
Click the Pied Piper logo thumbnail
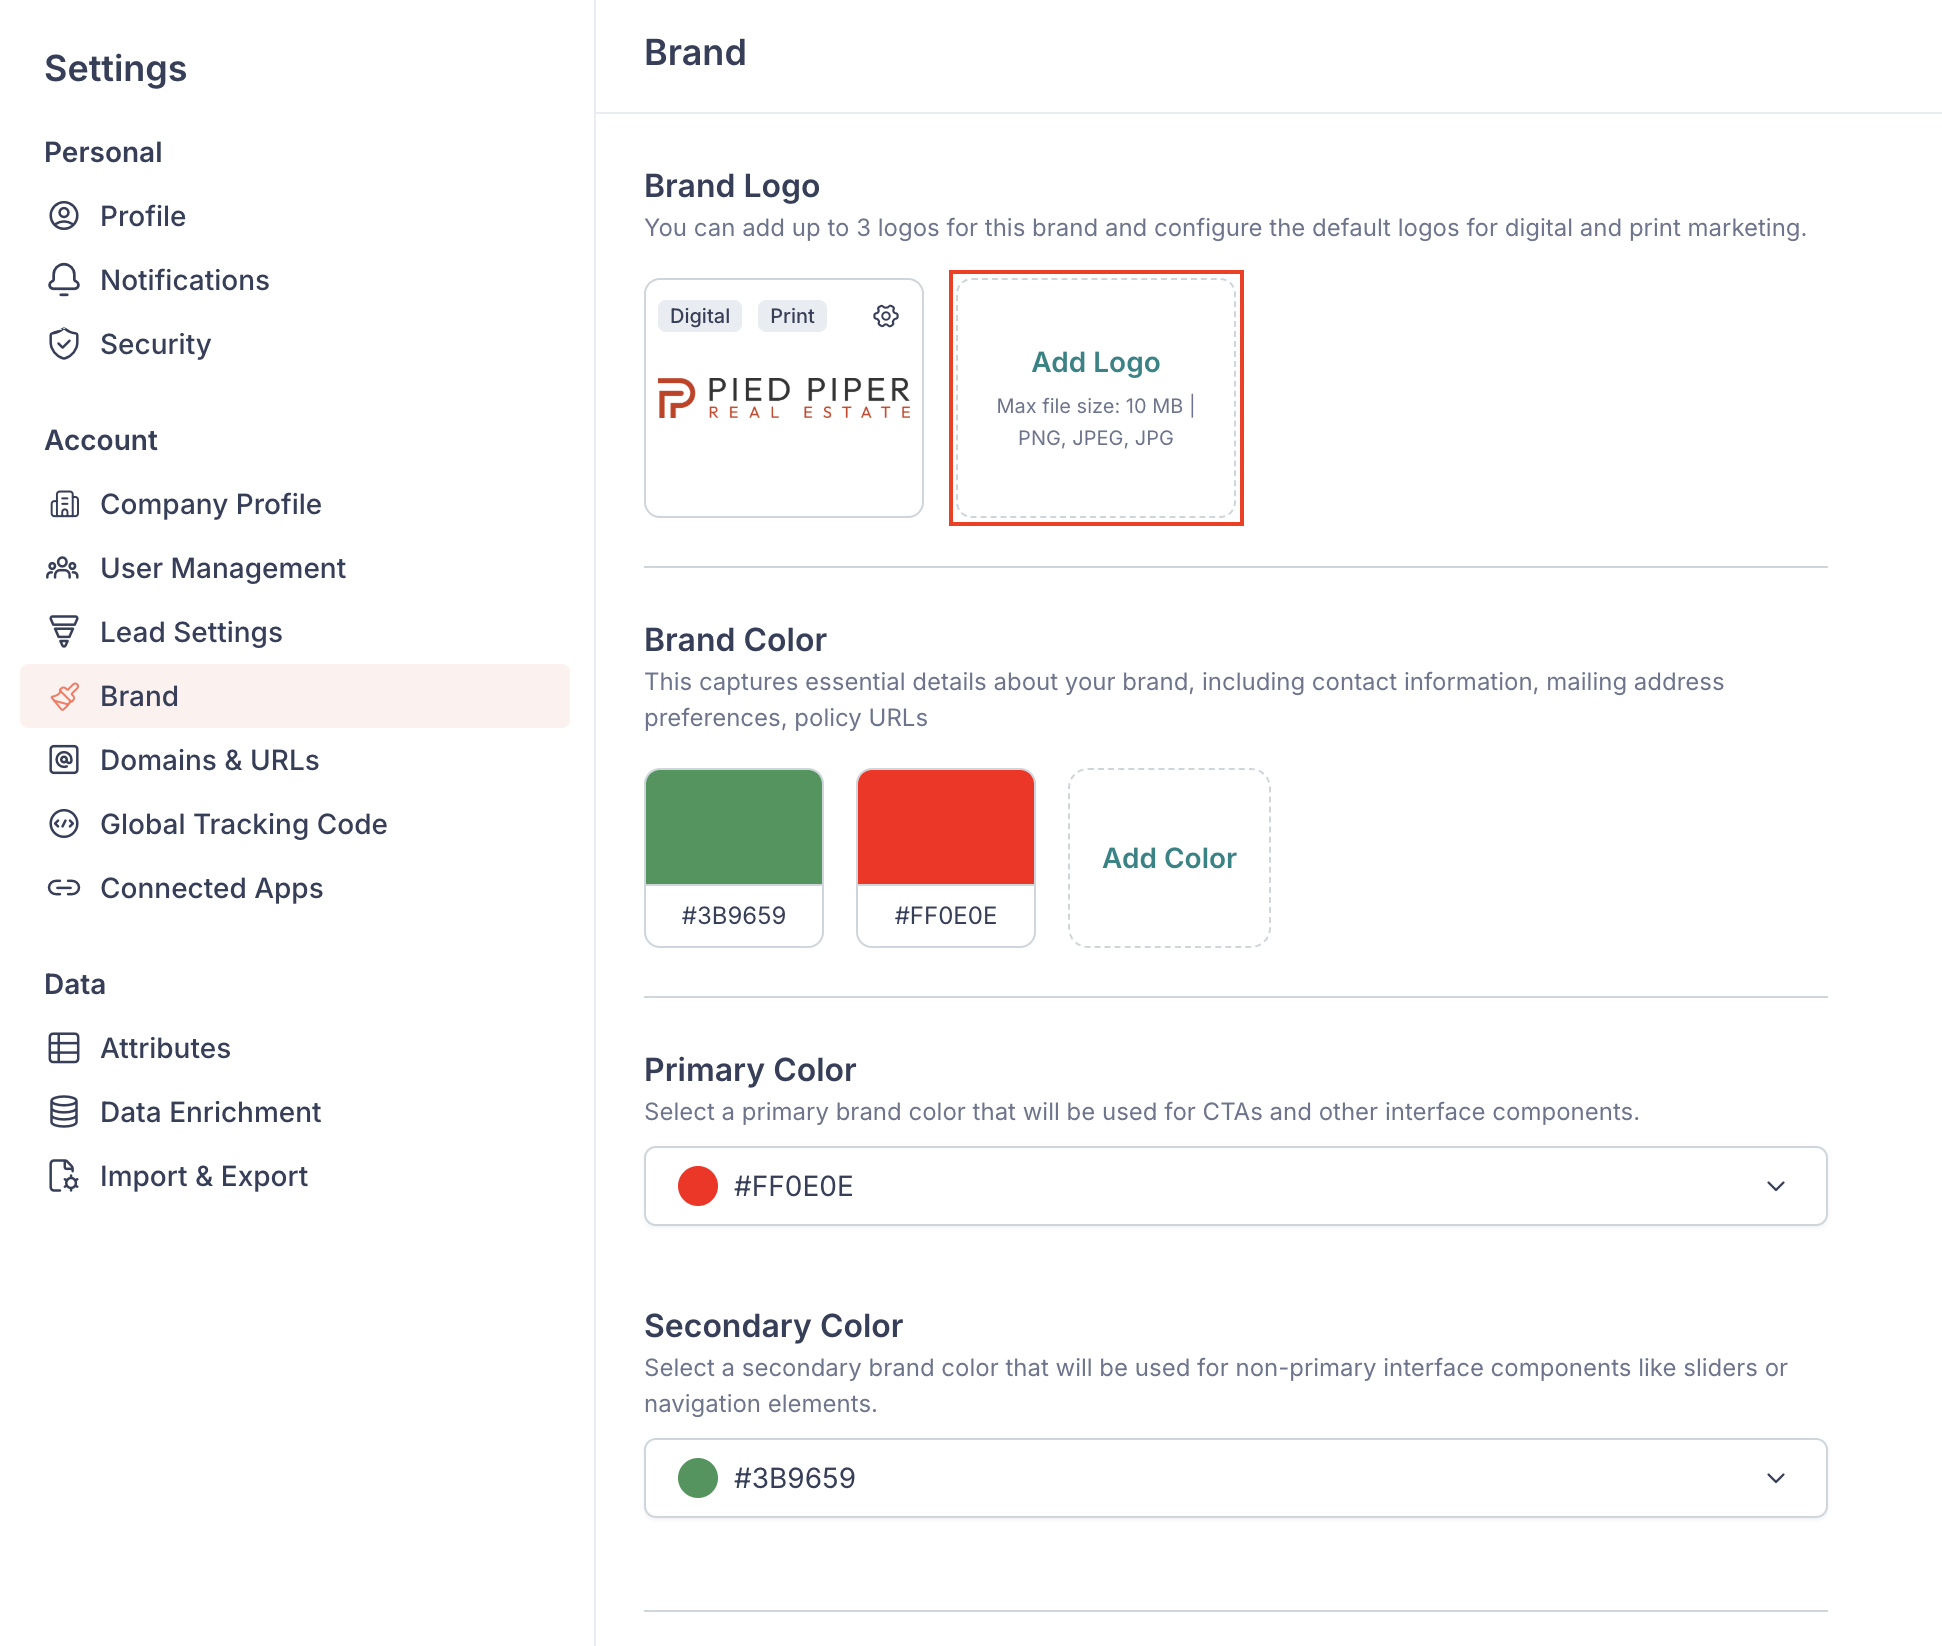tap(784, 398)
